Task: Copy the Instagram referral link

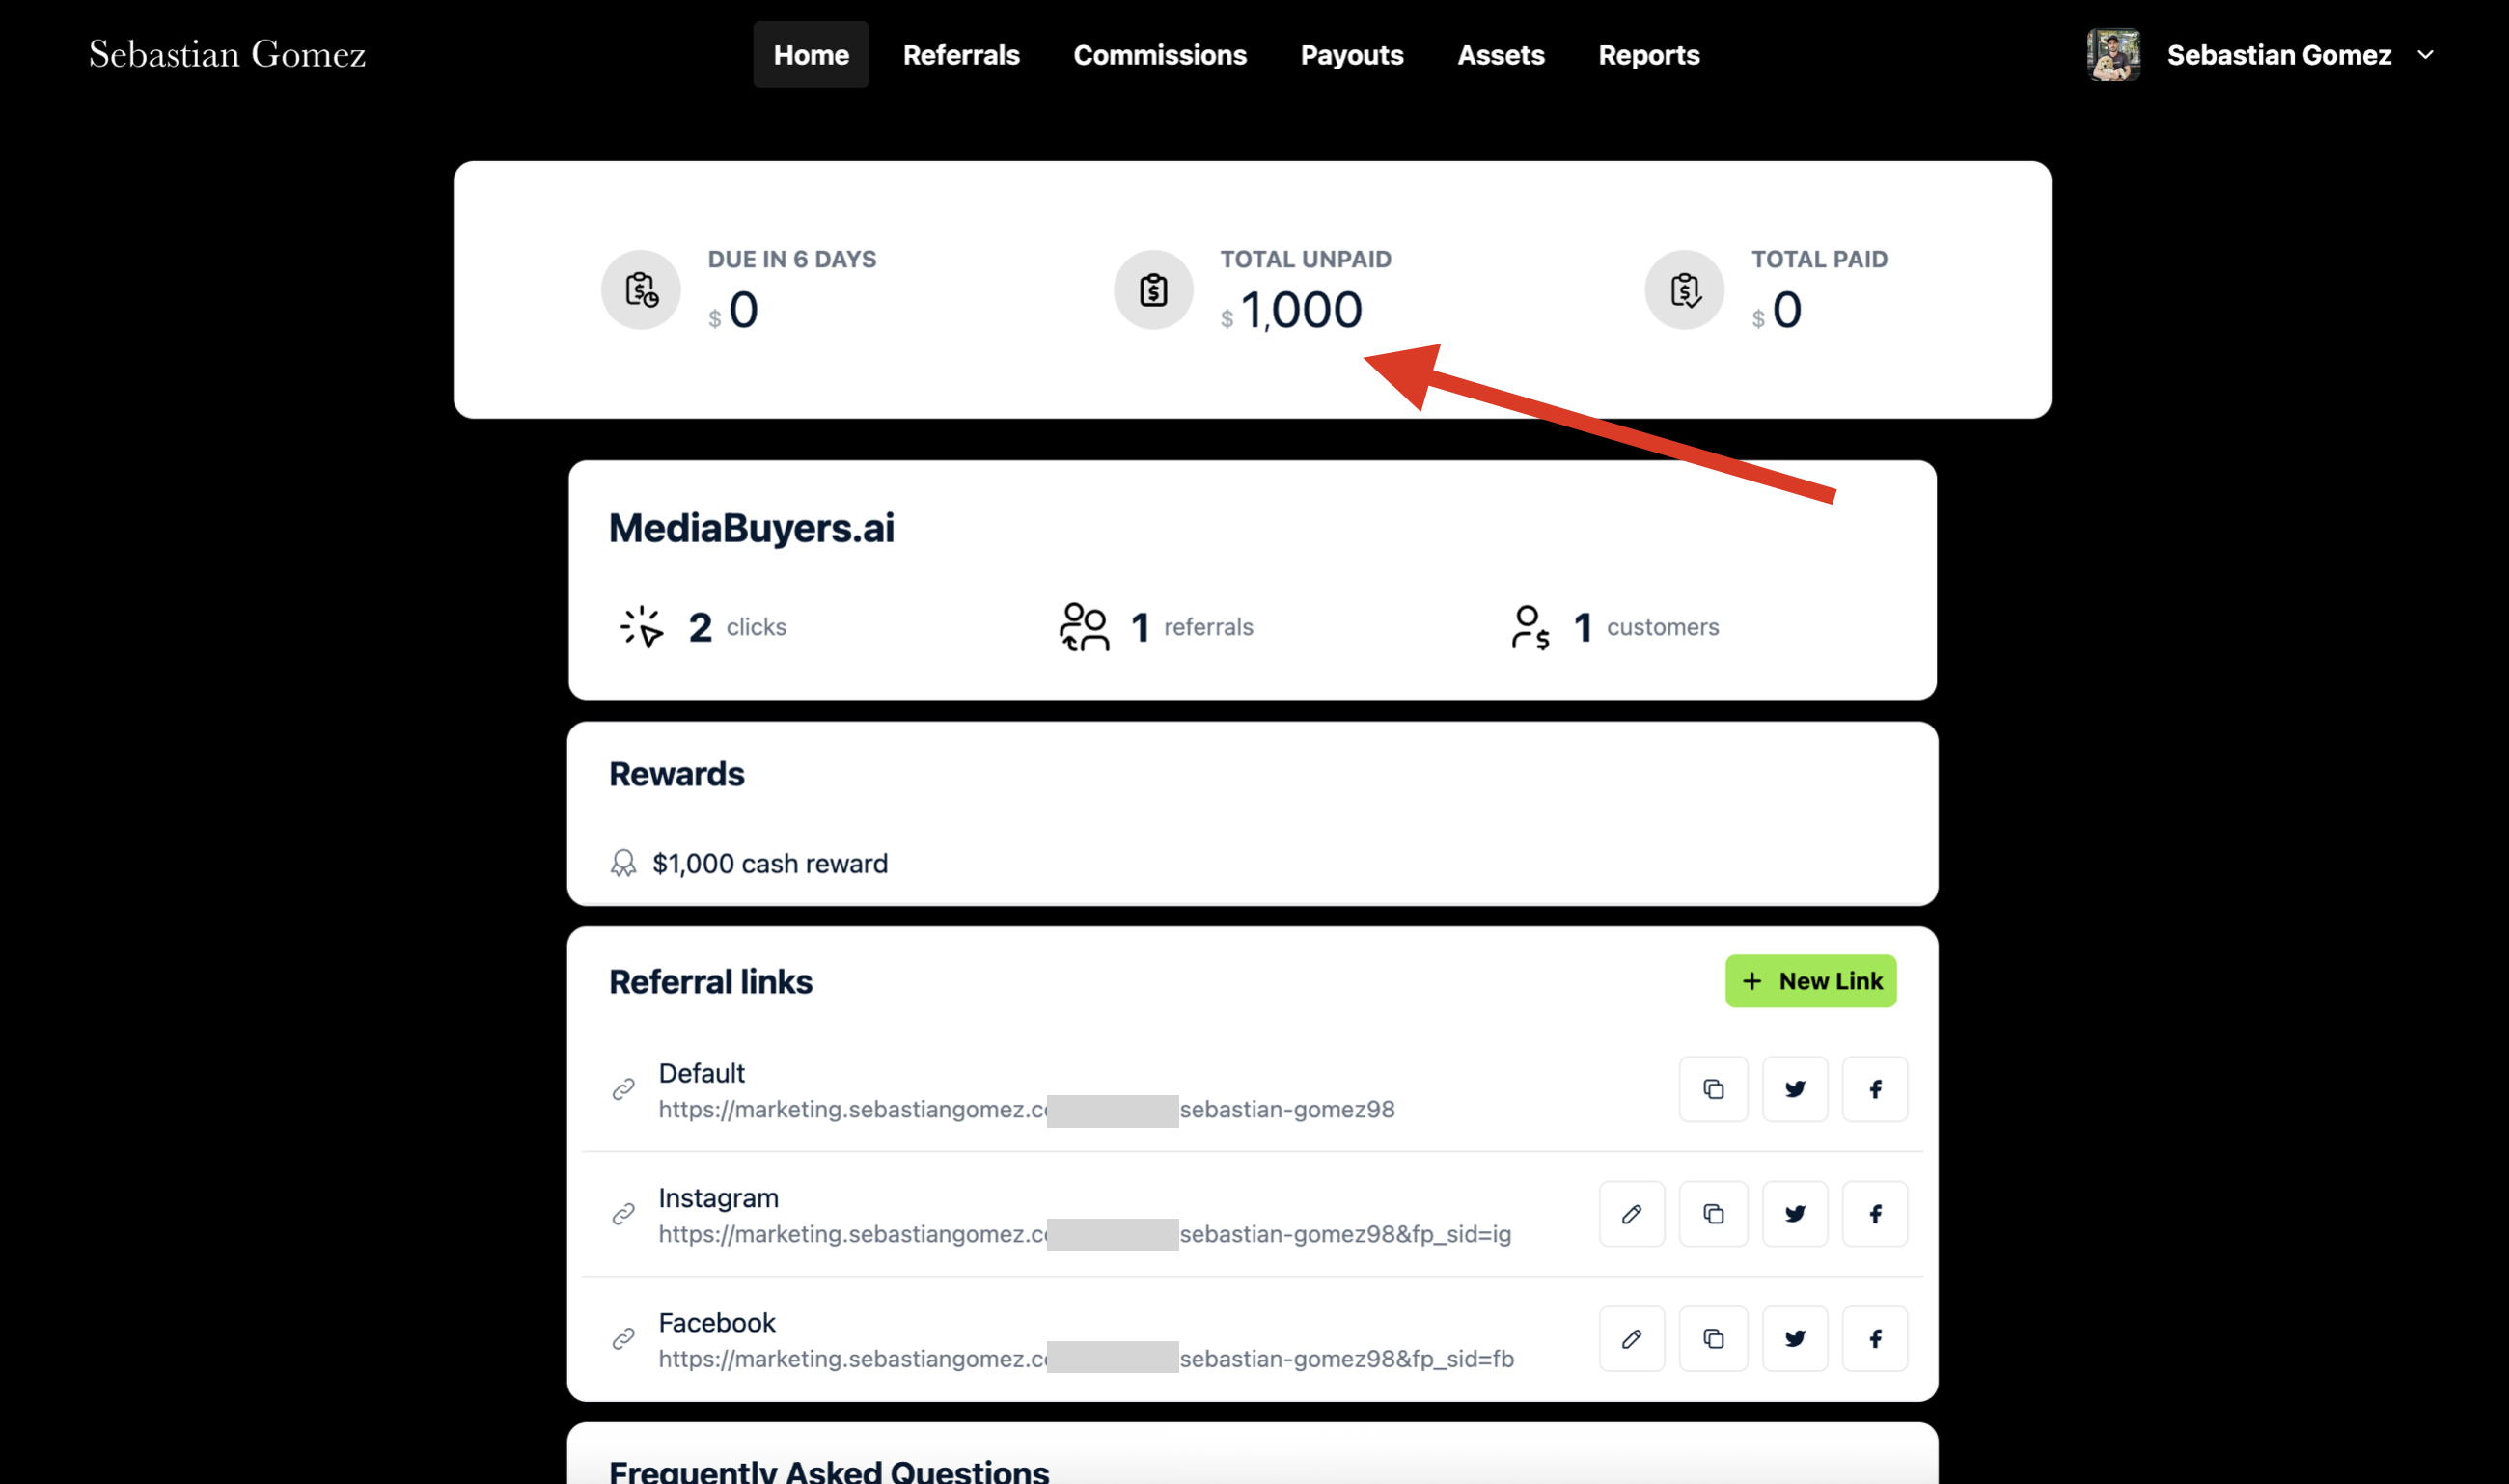Action: click(x=1713, y=1214)
